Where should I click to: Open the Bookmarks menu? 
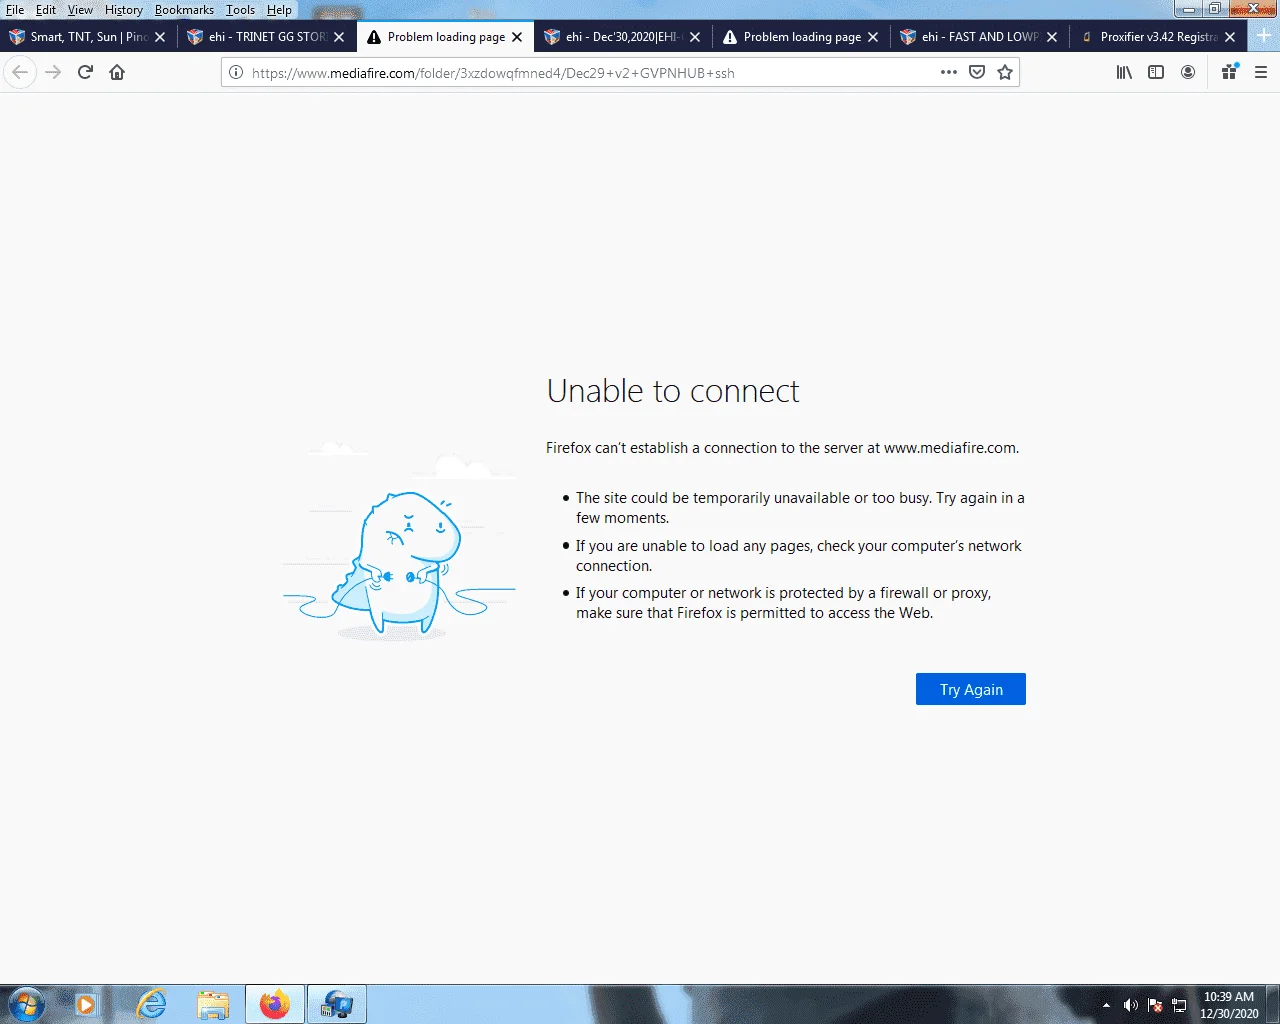click(184, 10)
